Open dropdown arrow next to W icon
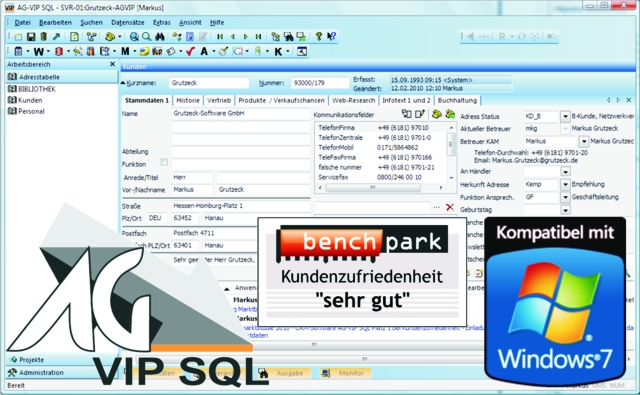 point(49,52)
